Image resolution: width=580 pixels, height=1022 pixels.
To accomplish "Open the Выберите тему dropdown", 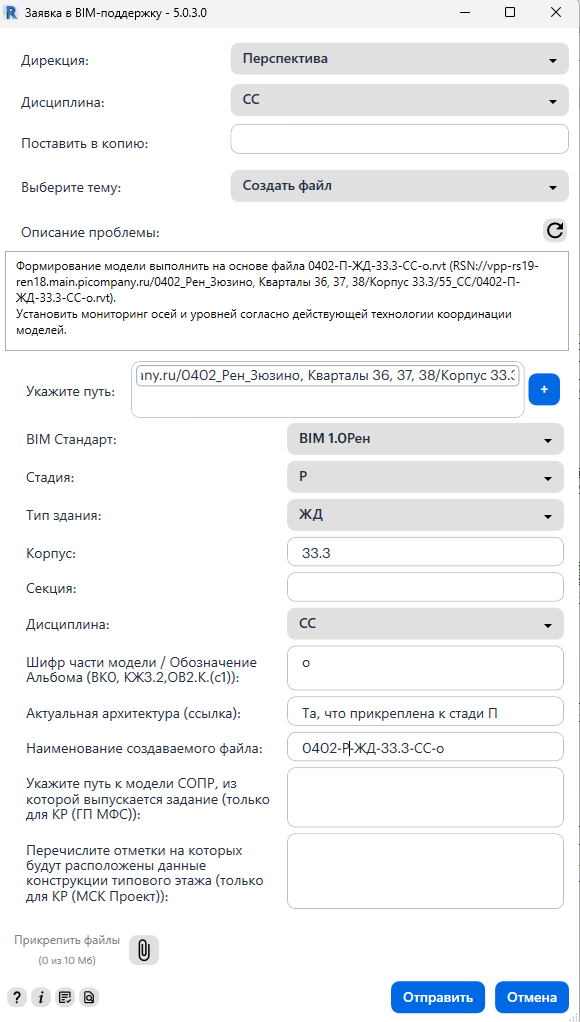I will (x=399, y=186).
